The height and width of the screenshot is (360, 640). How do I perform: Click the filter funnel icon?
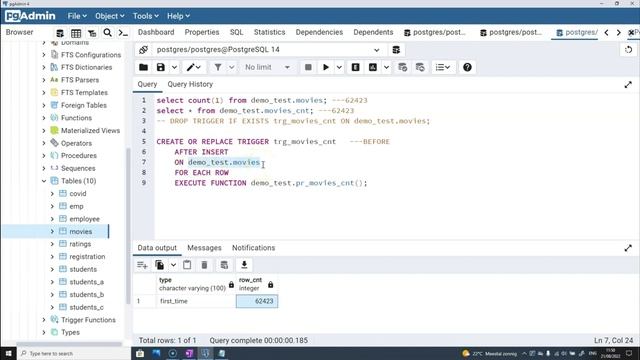click(218, 67)
